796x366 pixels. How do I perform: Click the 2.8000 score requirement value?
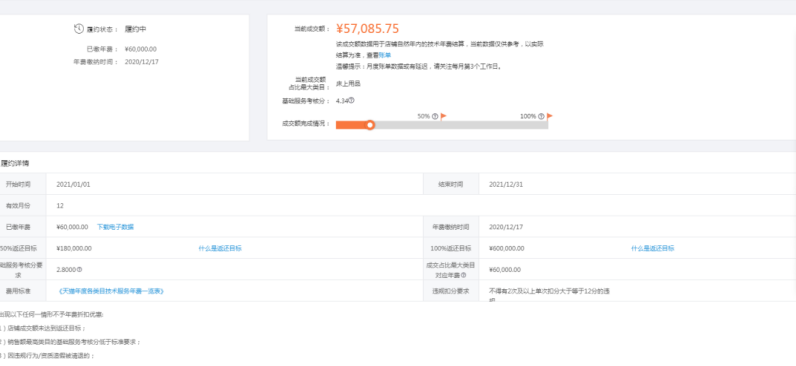tap(67, 270)
